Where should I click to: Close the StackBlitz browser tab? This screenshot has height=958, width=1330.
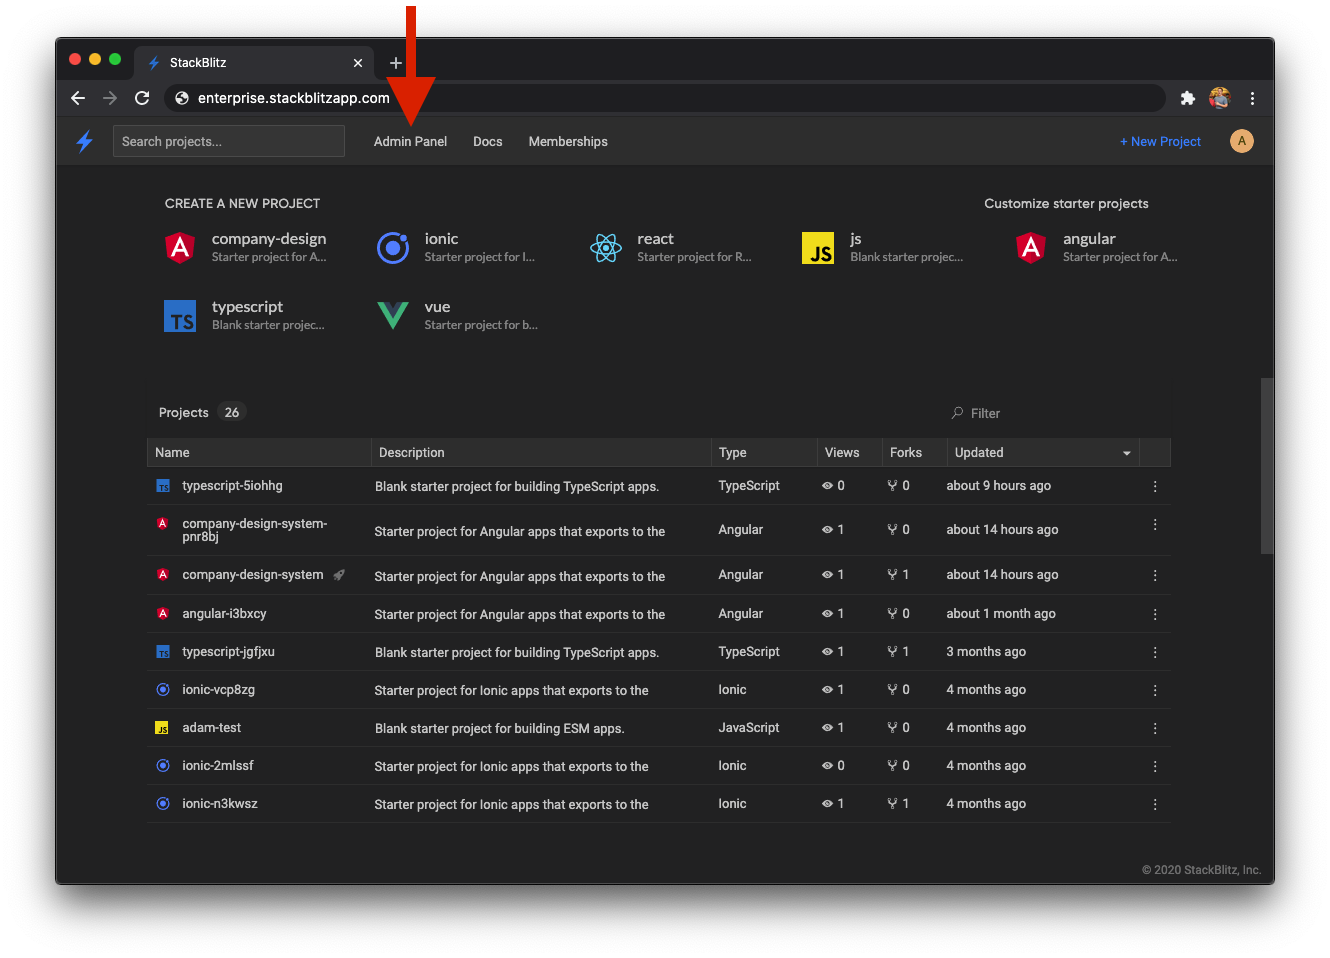pyautogui.click(x=358, y=63)
